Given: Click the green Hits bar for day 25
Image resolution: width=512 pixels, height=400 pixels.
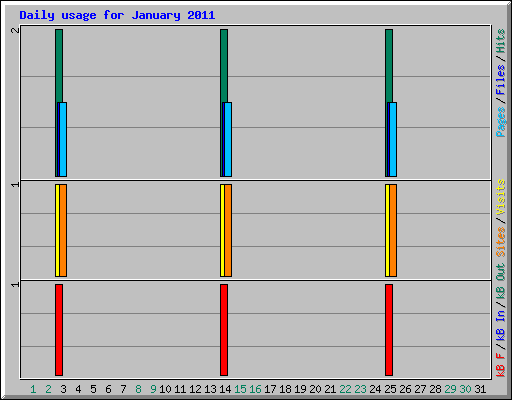Looking at the screenshot, I should (389, 66).
